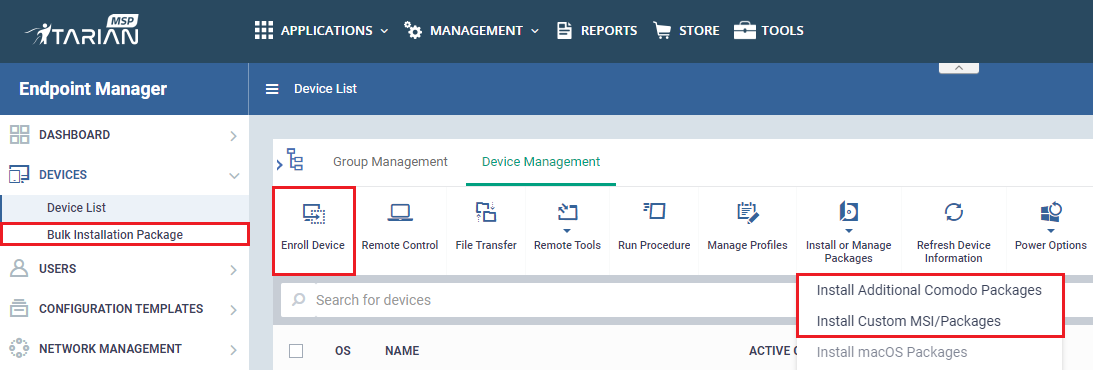Click the Dashboard sidebar icon
Image resolution: width=1093 pixels, height=370 pixels.
pyautogui.click(x=20, y=135)
